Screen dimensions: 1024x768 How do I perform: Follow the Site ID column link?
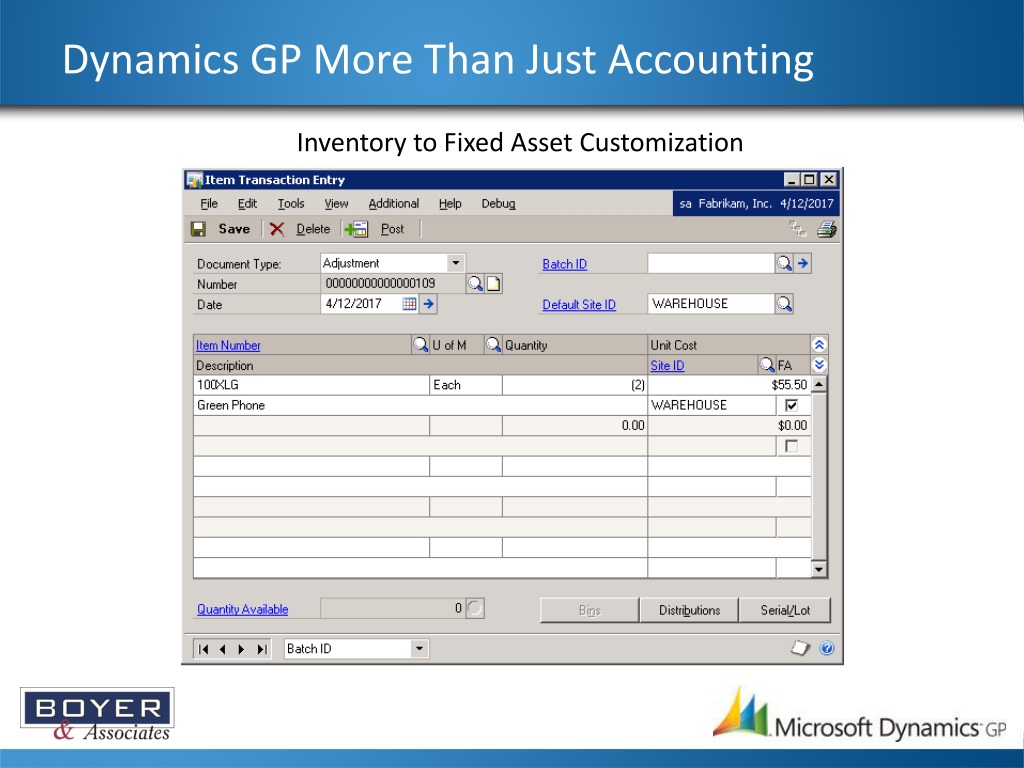[x=667, y=365]
